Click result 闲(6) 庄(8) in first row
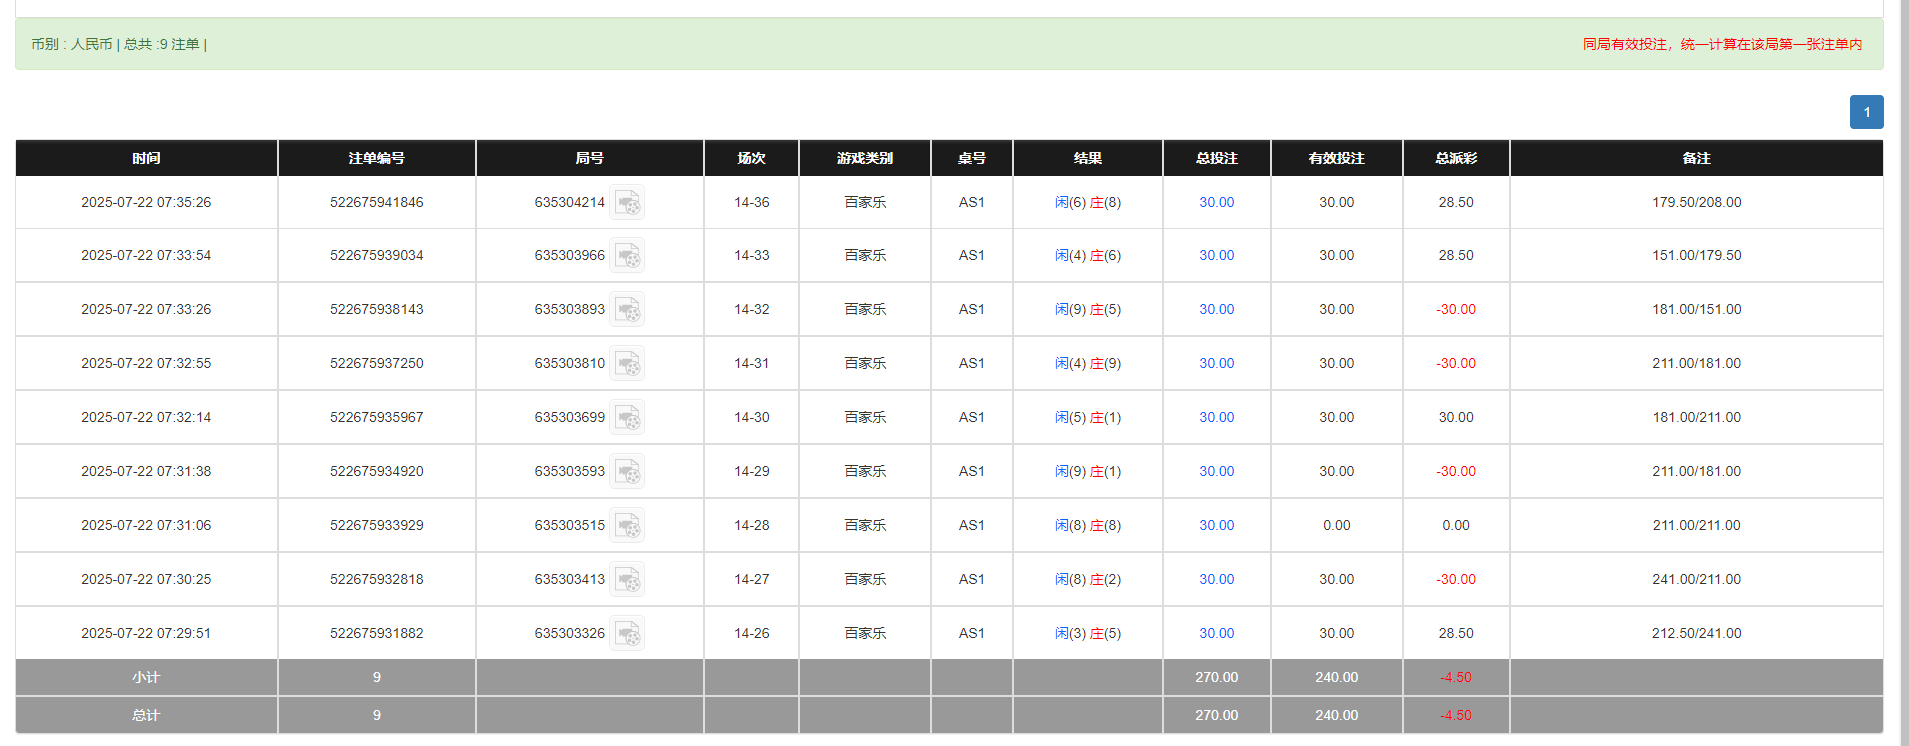The image size is (1909, 746). (1087, 202)
